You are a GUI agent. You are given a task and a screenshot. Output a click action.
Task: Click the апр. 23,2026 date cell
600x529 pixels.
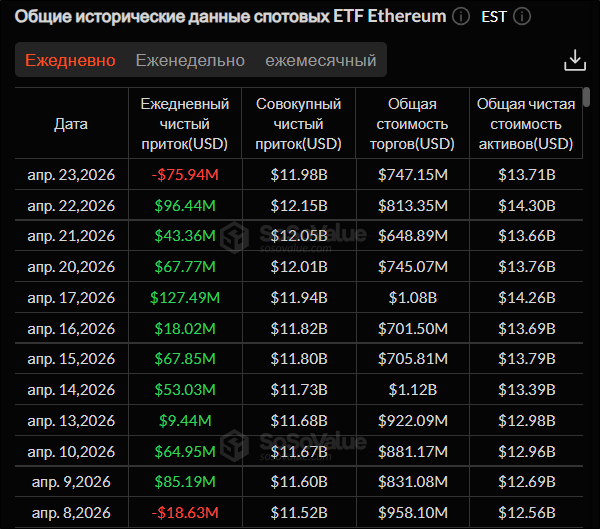click(x=71, y=175)
